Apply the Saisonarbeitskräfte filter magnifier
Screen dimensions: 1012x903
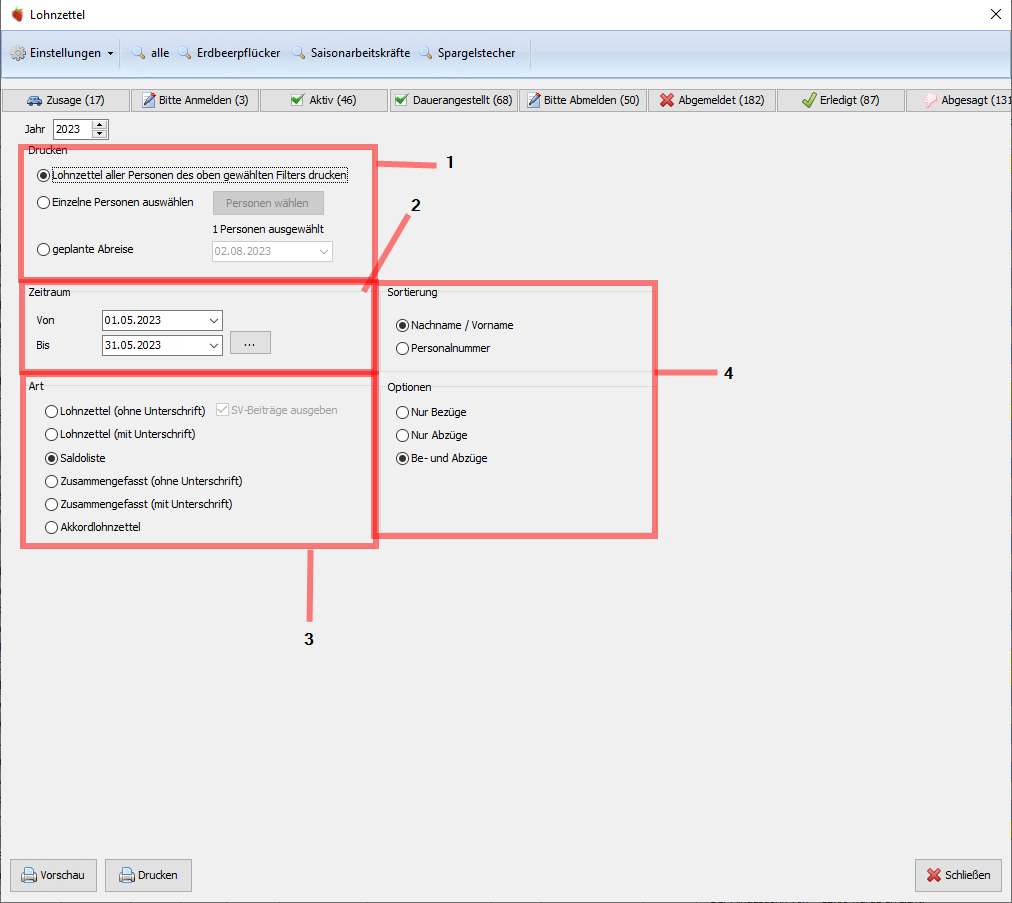(x=299, y=53)
